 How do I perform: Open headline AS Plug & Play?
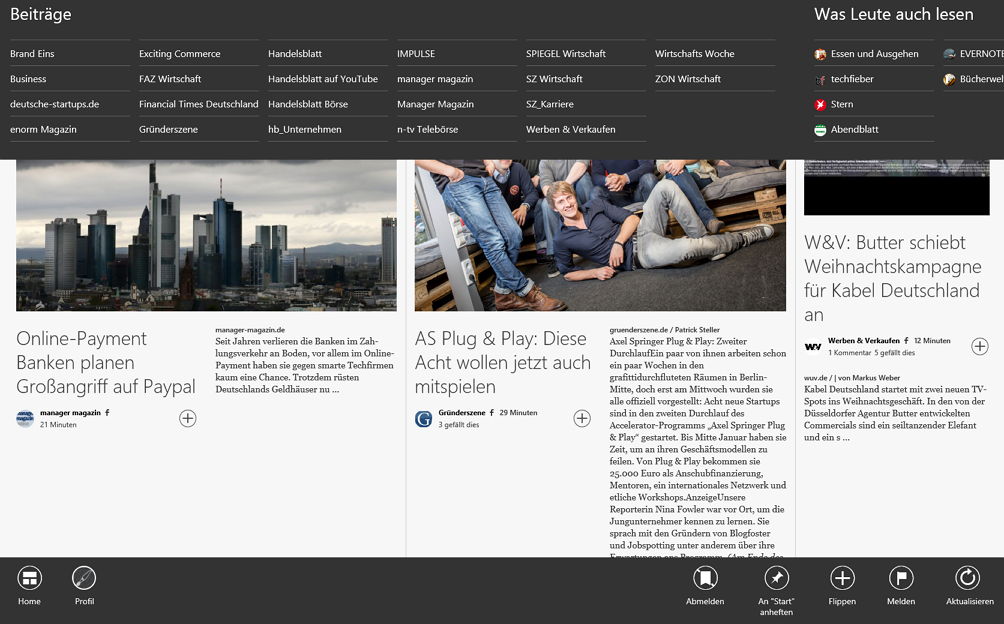[503, 362]
